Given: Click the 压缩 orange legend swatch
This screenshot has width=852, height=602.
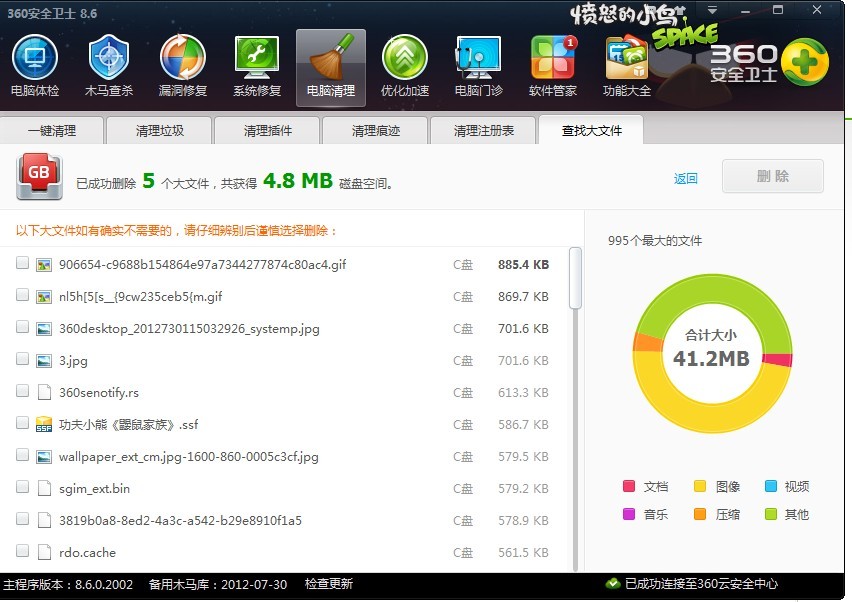Looking at the screenshot, I should 700,514.
